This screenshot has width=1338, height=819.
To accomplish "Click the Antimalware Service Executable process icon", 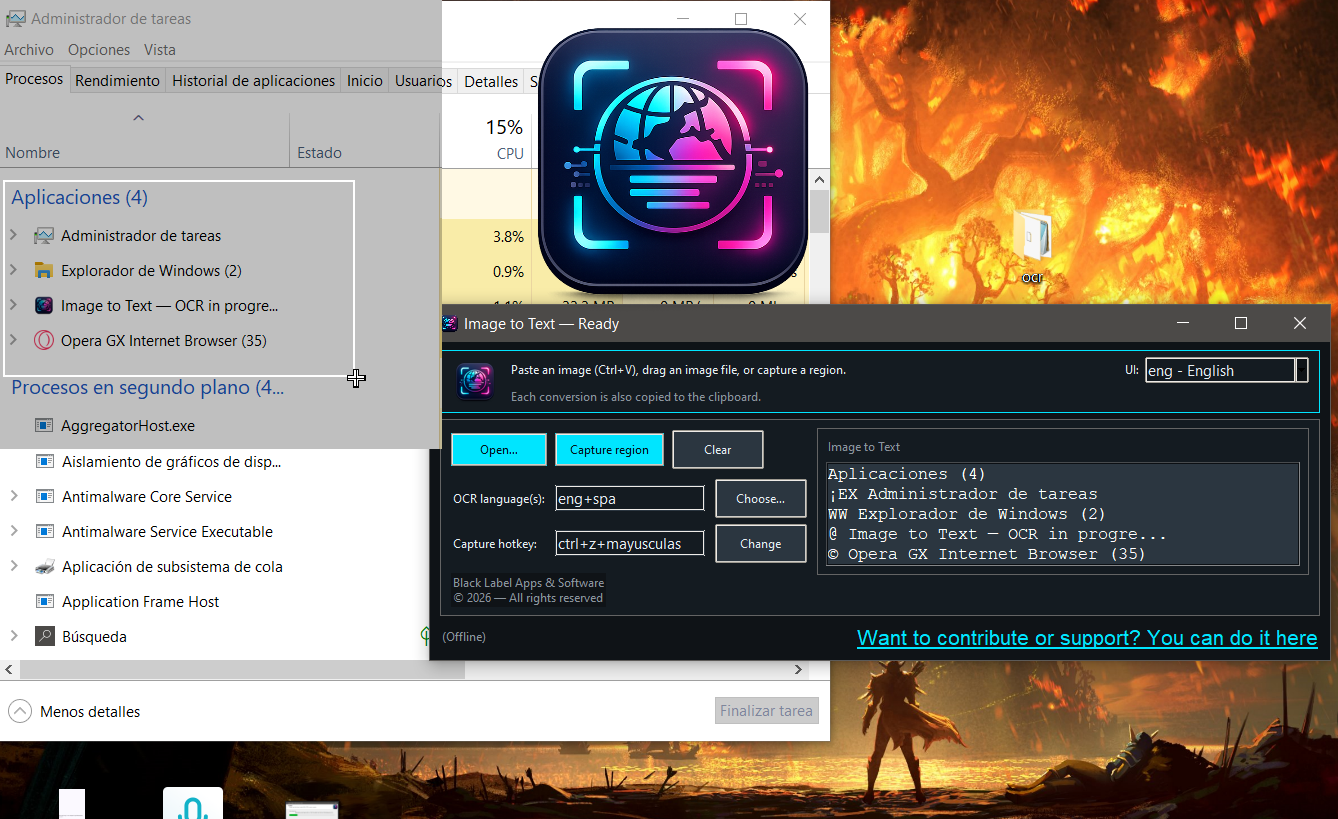I will [44, 532].
